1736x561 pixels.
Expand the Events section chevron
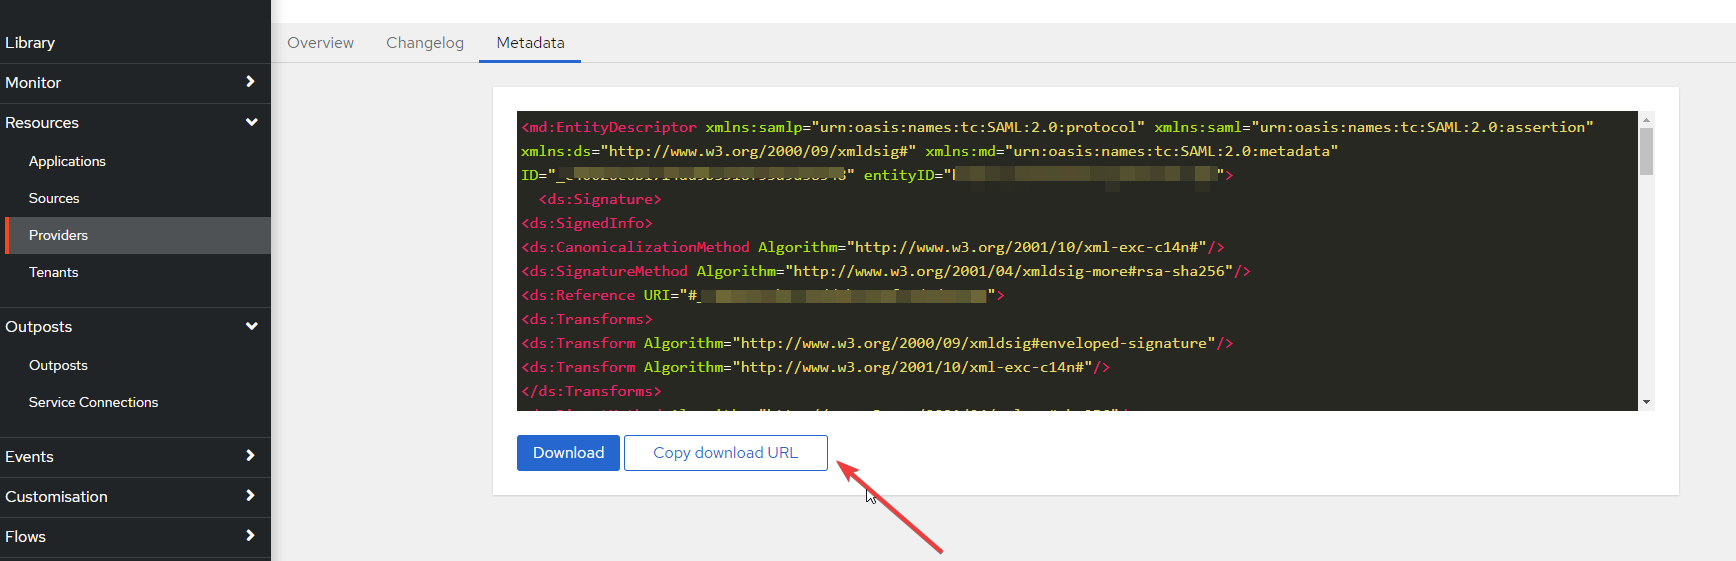[250, 456]
